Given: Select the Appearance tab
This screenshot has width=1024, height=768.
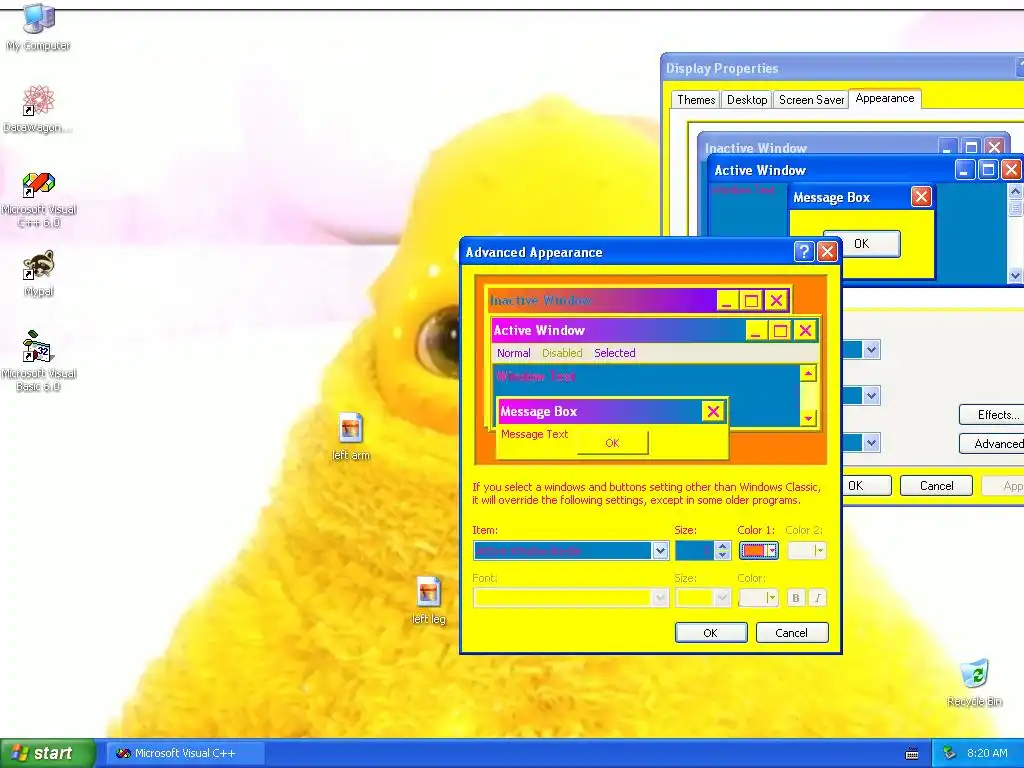Looking at the screenshot, I should point(885,98).
